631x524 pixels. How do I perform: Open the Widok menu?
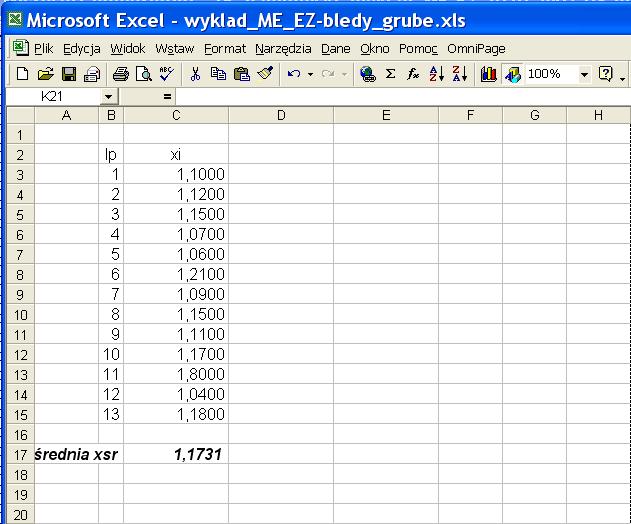(x=128, y=49)
